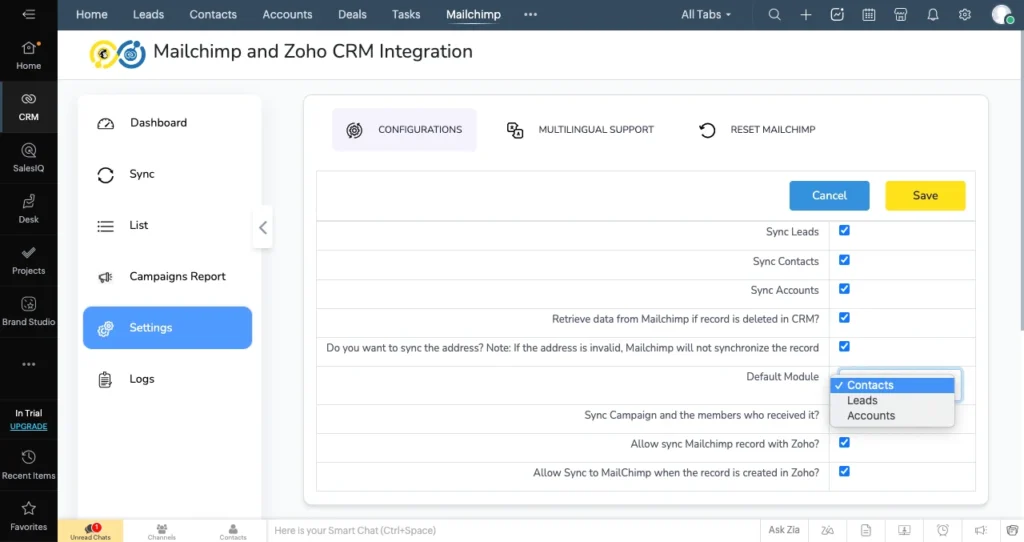Select Contacts in Default Module dropdown
Image resolution: width=1024 pixels, height=542 pixels.
tap(892, 385)
